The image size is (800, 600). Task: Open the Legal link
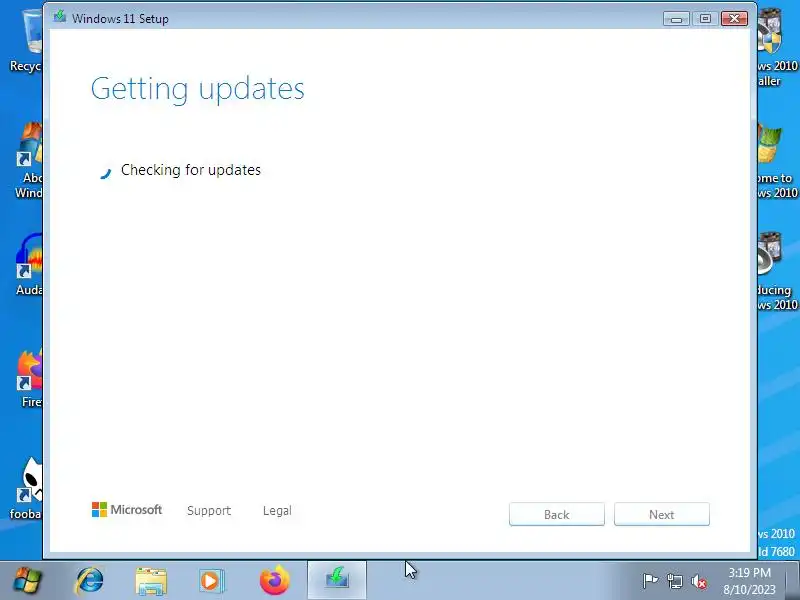[277, 510]
